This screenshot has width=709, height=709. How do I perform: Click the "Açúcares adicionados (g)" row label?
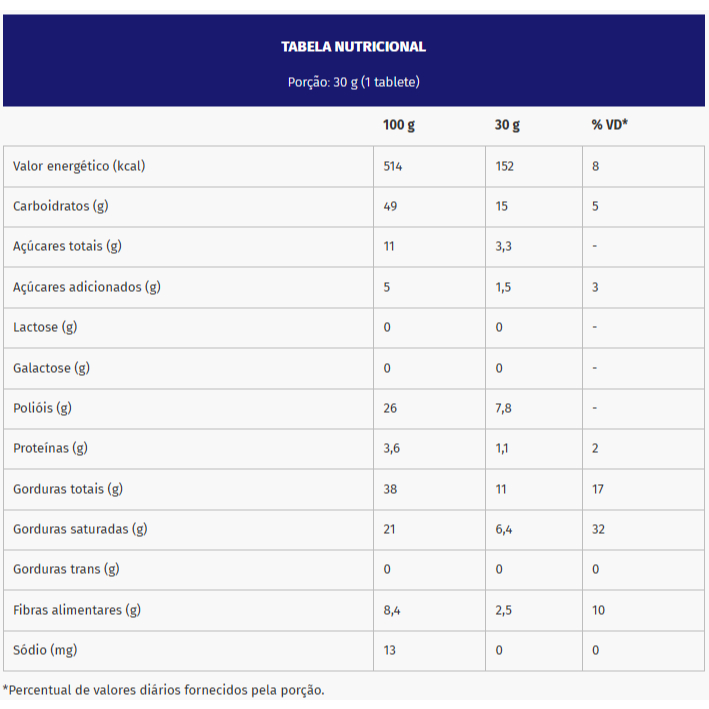click(x=86, y=287)
